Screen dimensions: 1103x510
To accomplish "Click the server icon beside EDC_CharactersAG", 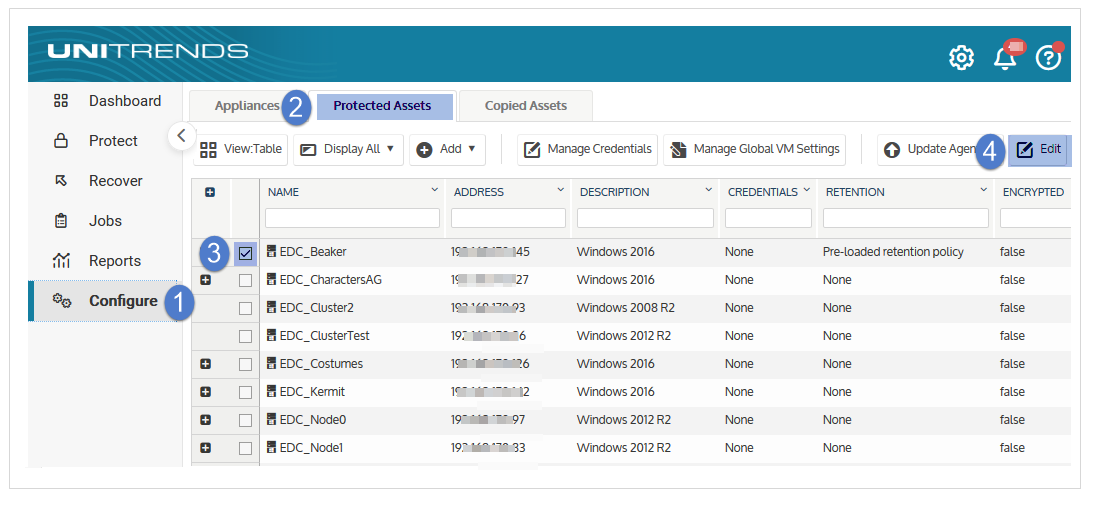I will point(272,279).
